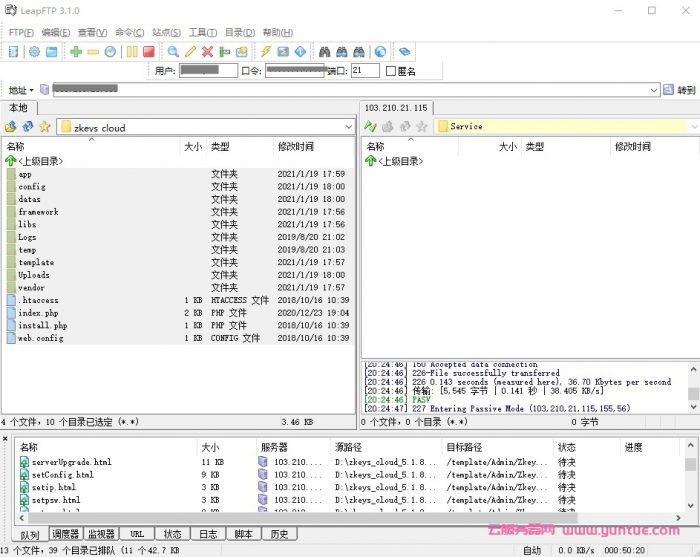Expand the remote path Service dropdown
Viewport: 700px width, 557px height.
pyautogui.click(x=693, y=127)
